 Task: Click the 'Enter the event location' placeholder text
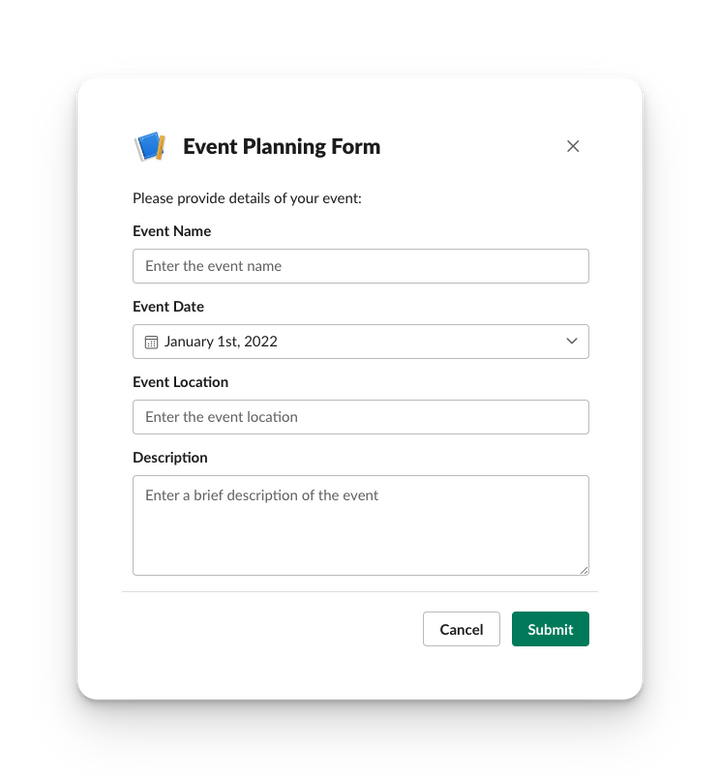coord(221,417)
